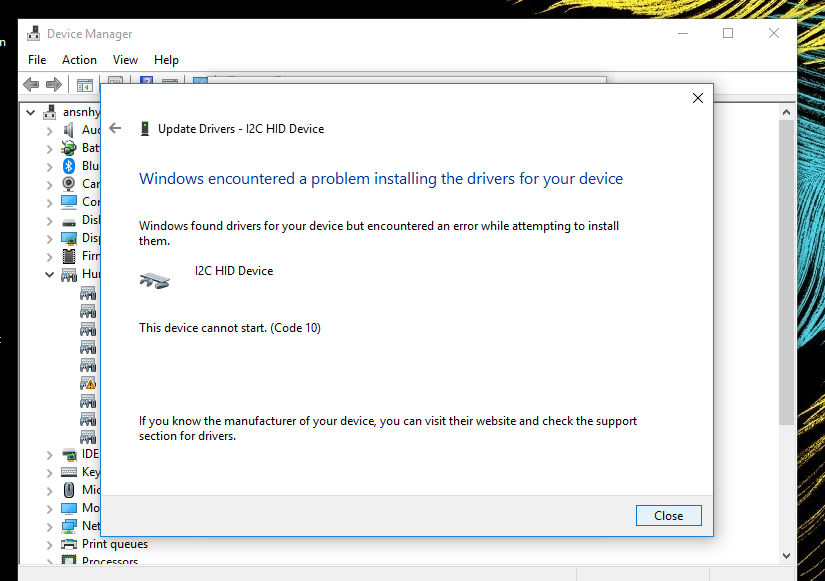
Task: Open the Action menu
Action: tap(79, 60)
